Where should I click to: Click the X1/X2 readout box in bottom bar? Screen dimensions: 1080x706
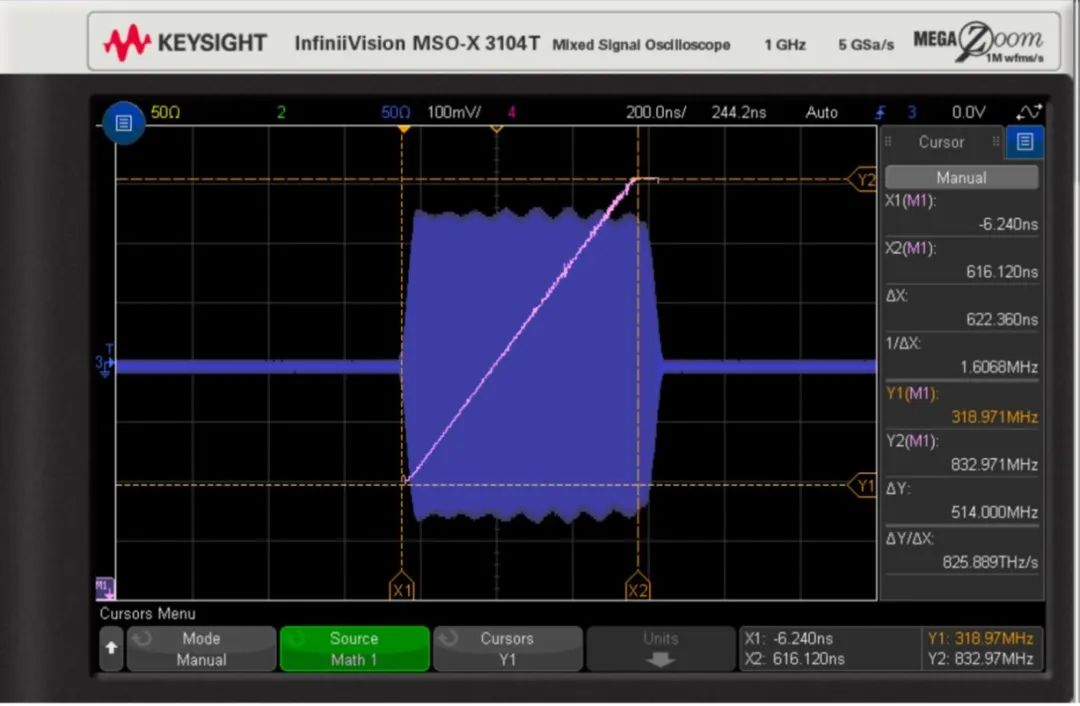(829, 648)
